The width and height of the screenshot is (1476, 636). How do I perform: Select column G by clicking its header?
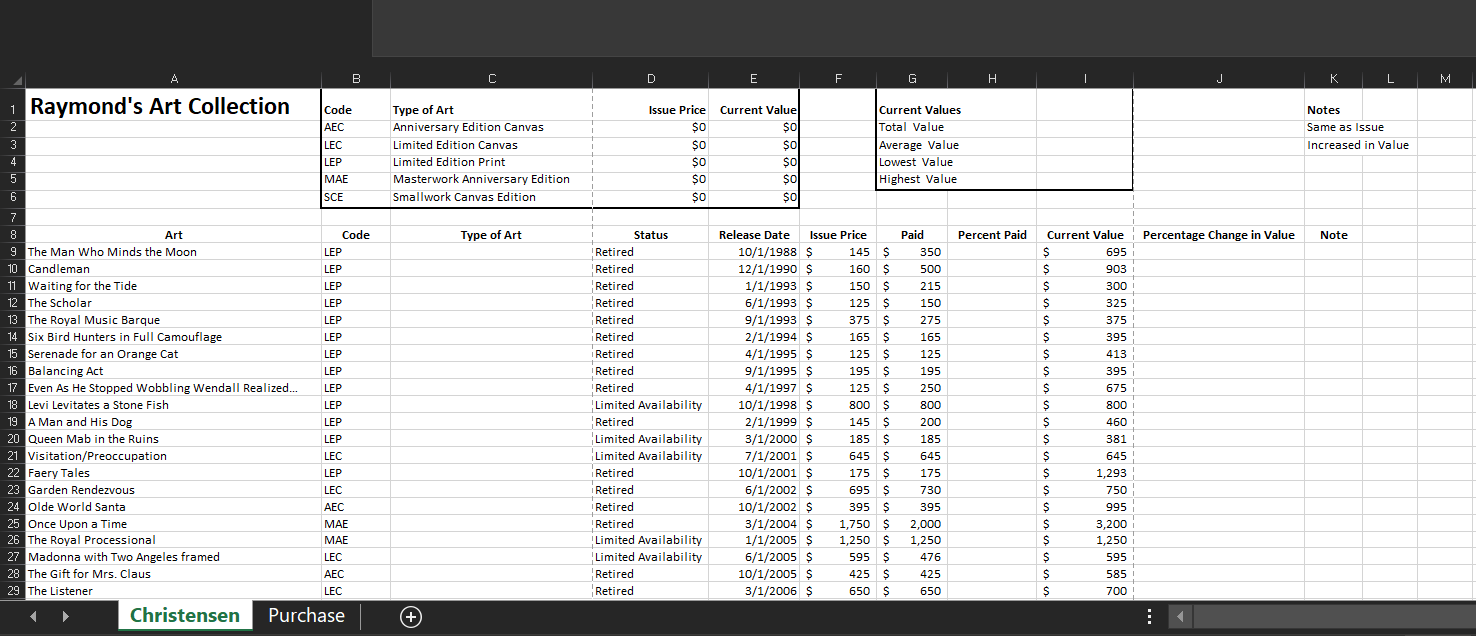(x=911, y=78)
